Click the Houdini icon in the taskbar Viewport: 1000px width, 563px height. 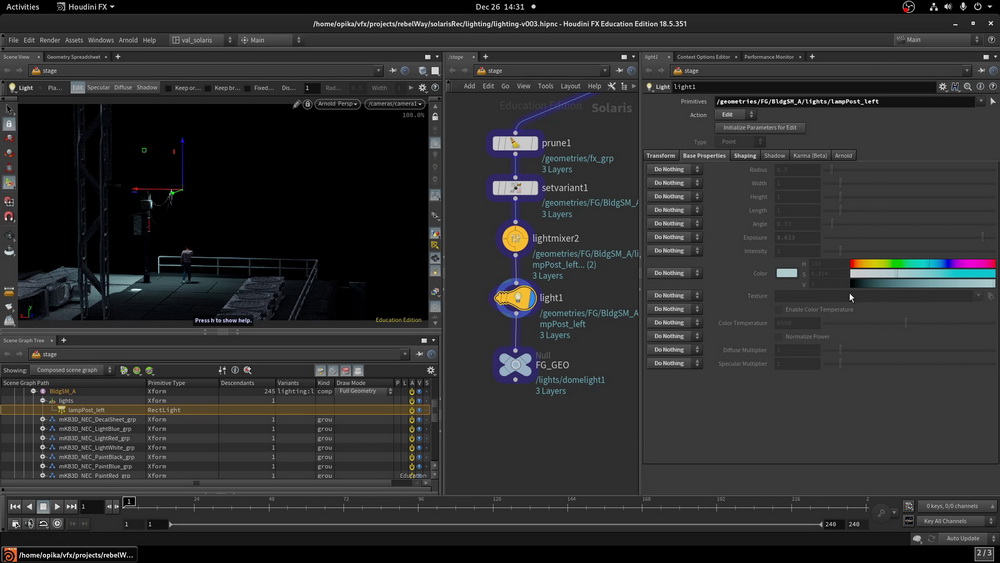tap(9, 555)
